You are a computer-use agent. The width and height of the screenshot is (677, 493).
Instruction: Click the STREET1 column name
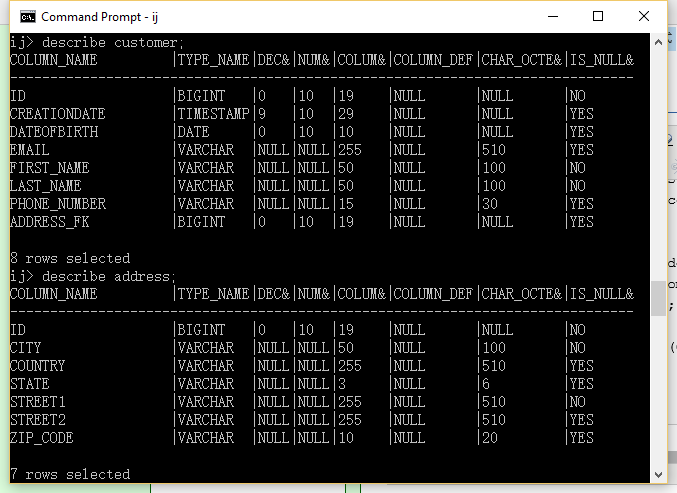[x=38, y=402]
